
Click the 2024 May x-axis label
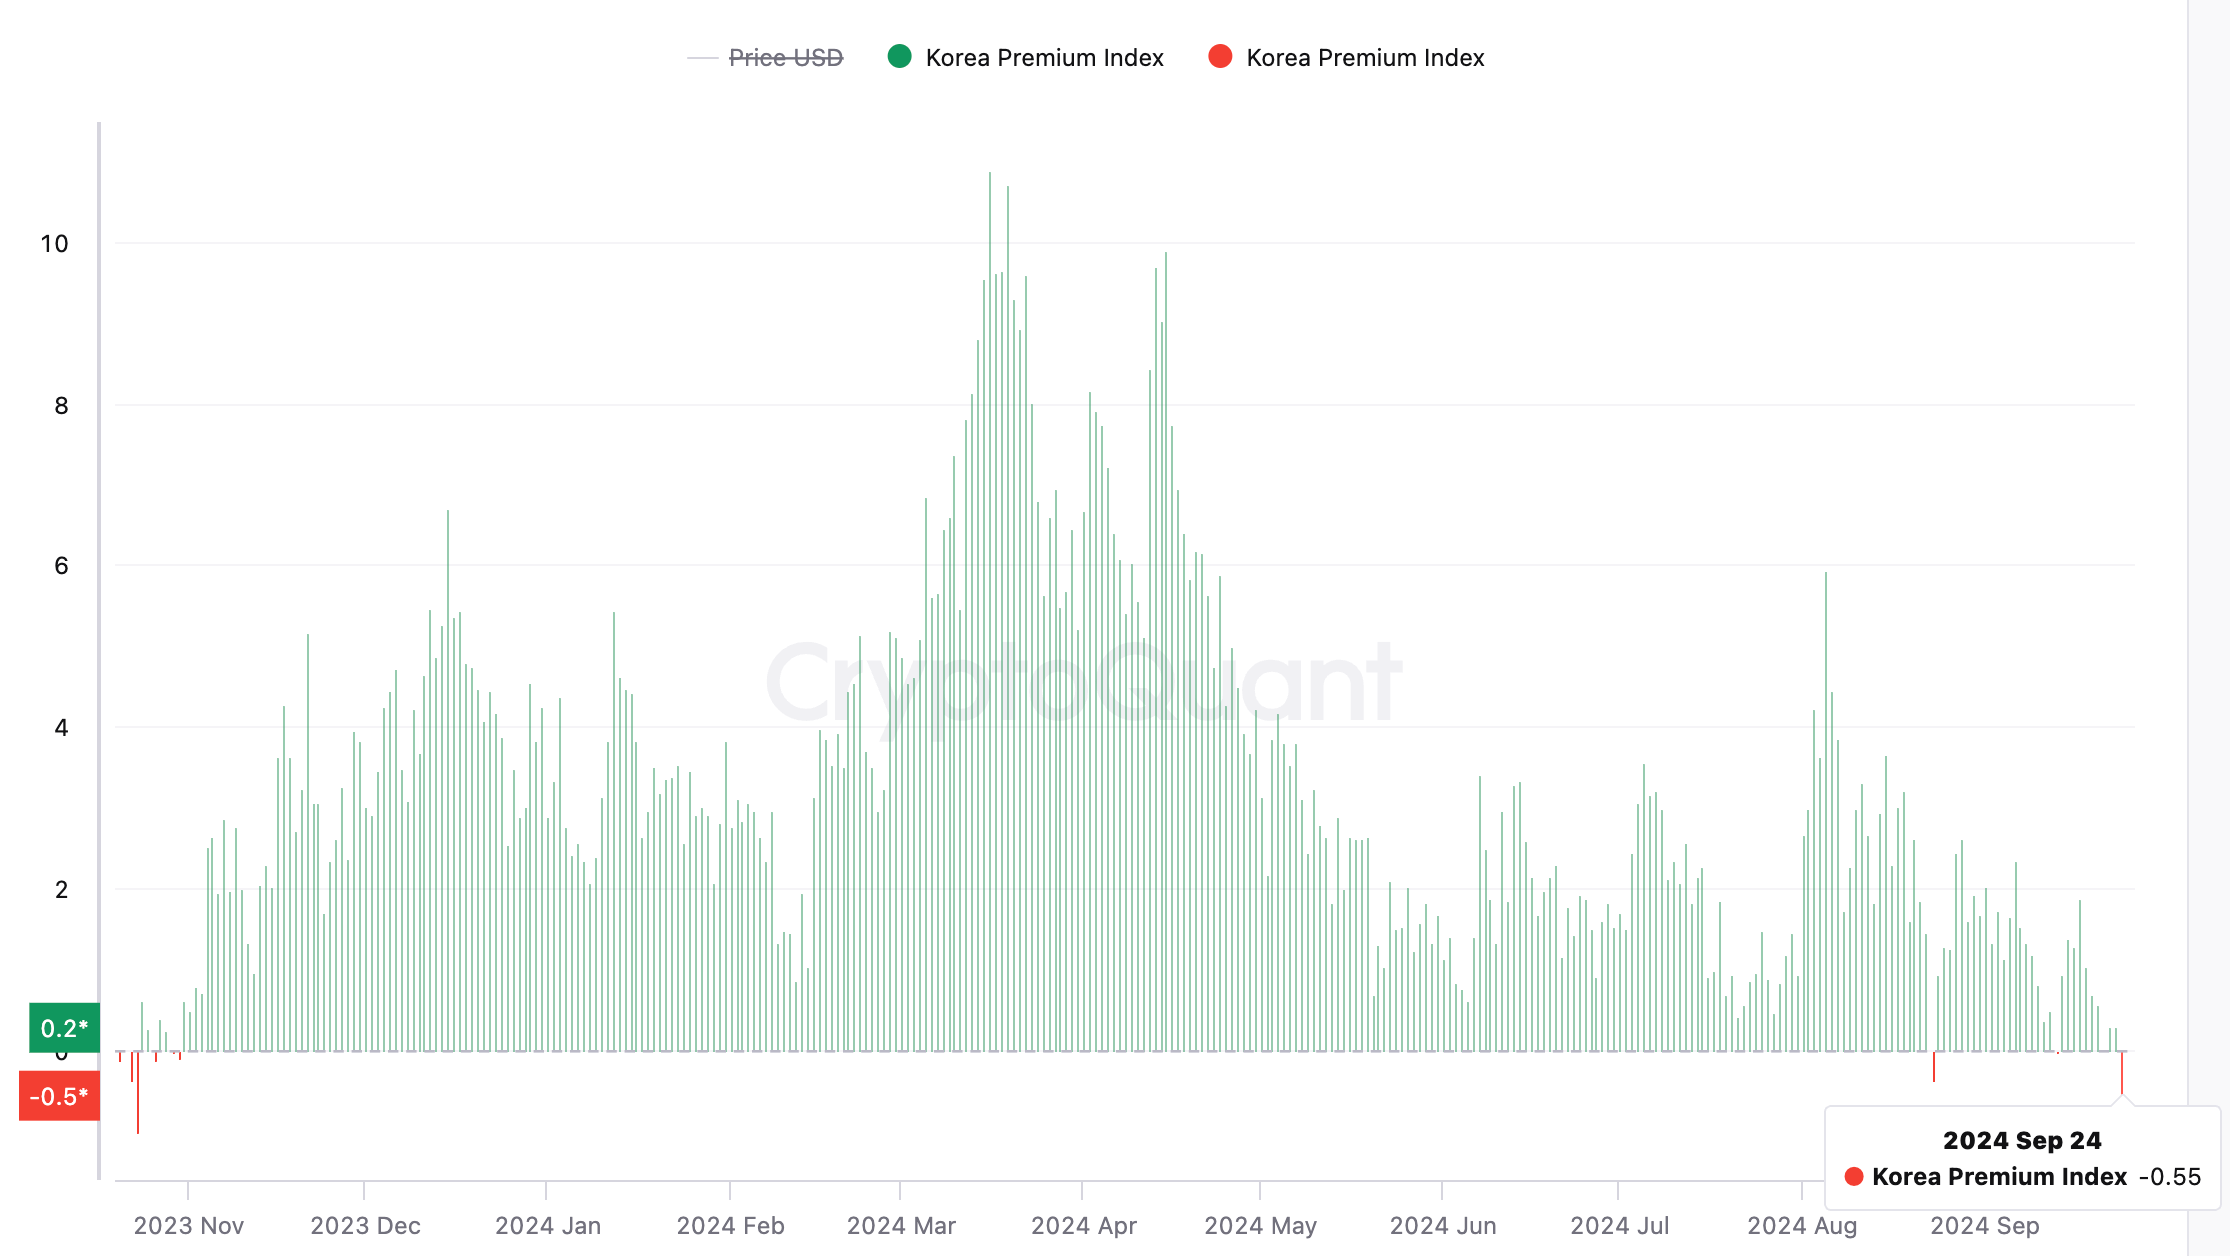(x=1260, y=1226)
